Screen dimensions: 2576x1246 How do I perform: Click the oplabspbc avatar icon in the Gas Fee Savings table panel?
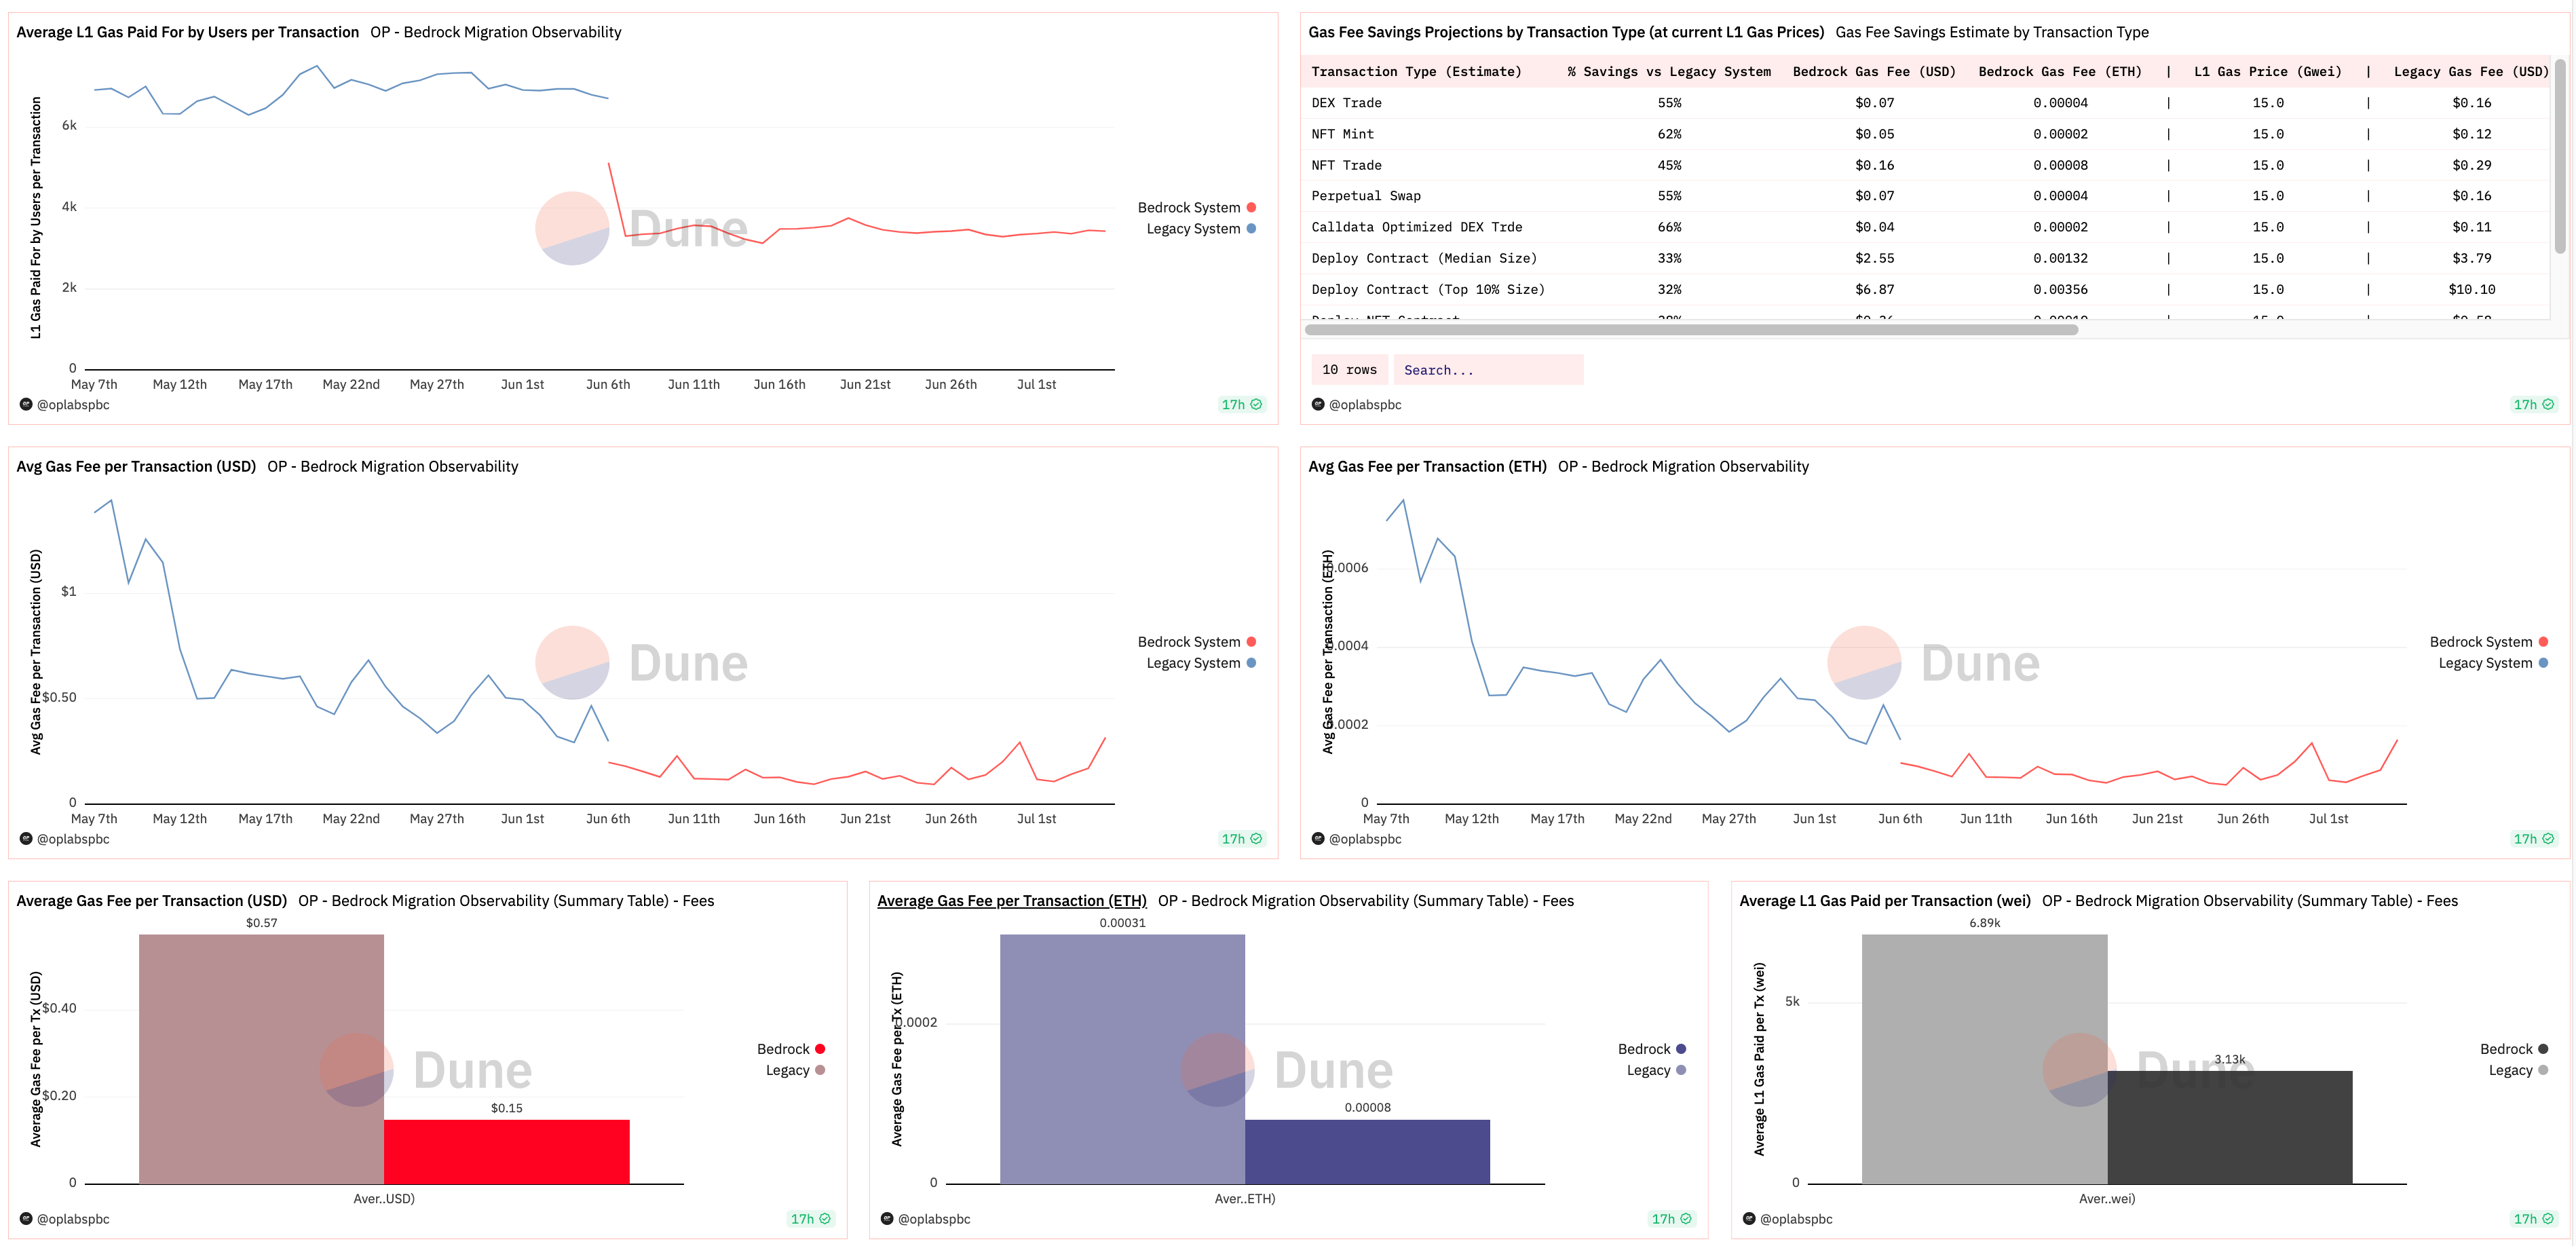[1318, 404]
